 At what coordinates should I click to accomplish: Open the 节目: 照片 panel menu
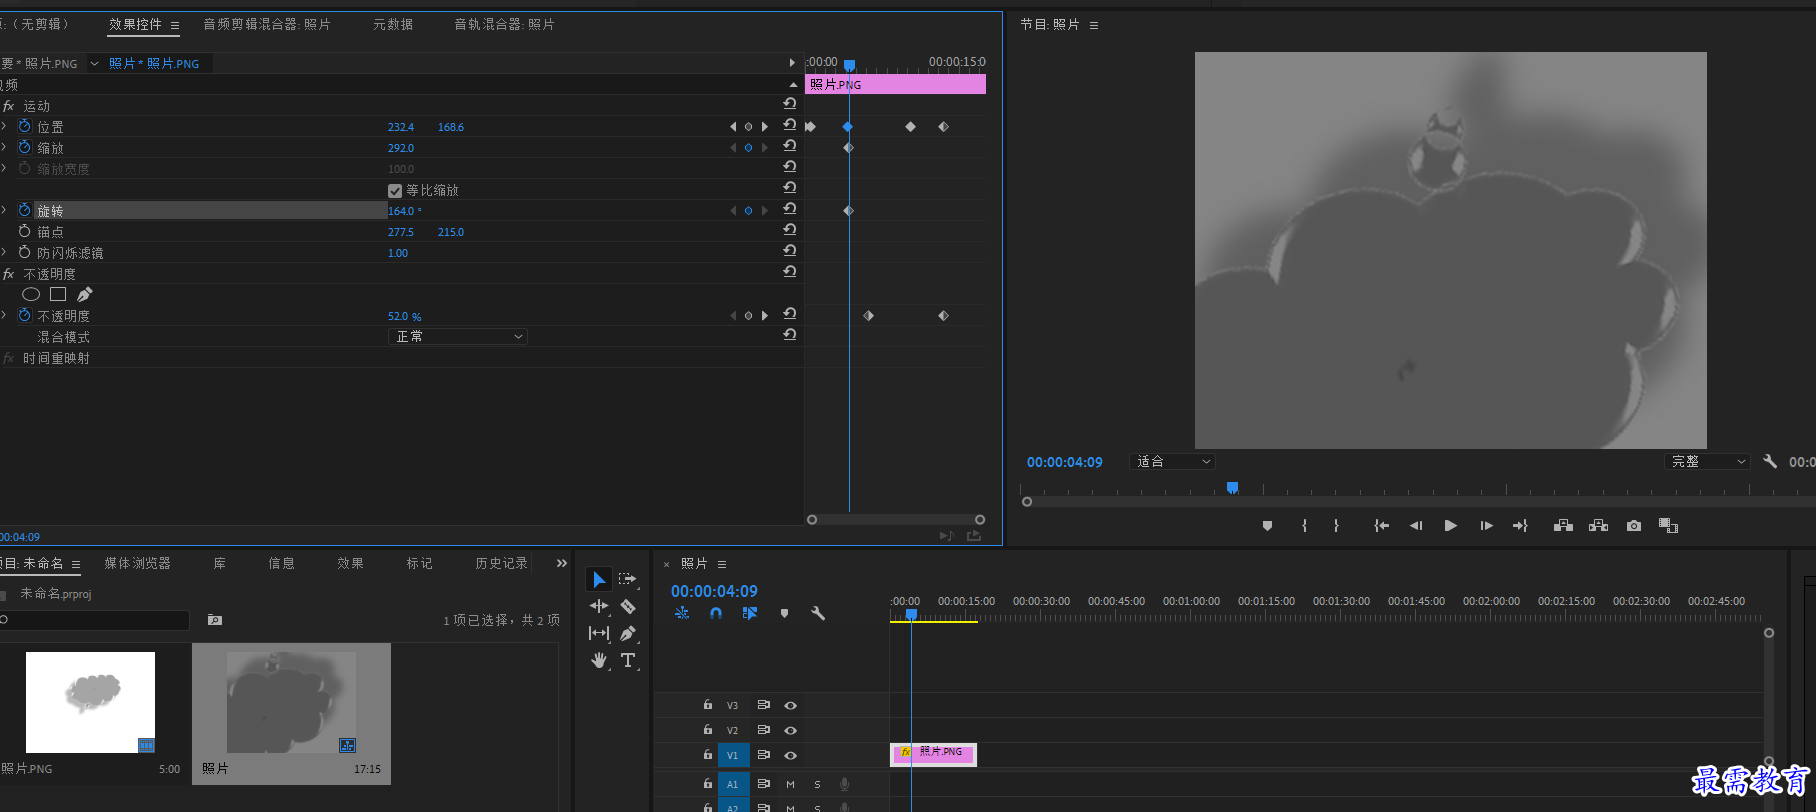click(x=1093, y=25)
